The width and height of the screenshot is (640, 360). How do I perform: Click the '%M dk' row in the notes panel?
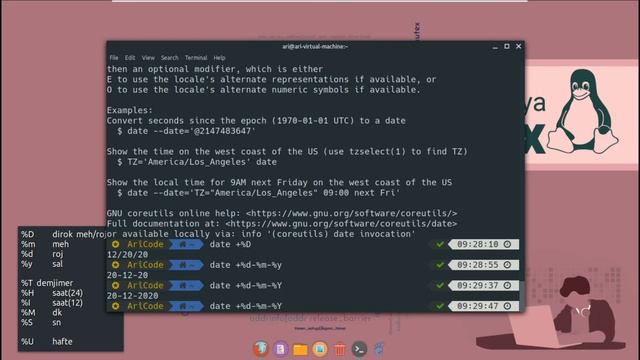click(x=42, y=312)
